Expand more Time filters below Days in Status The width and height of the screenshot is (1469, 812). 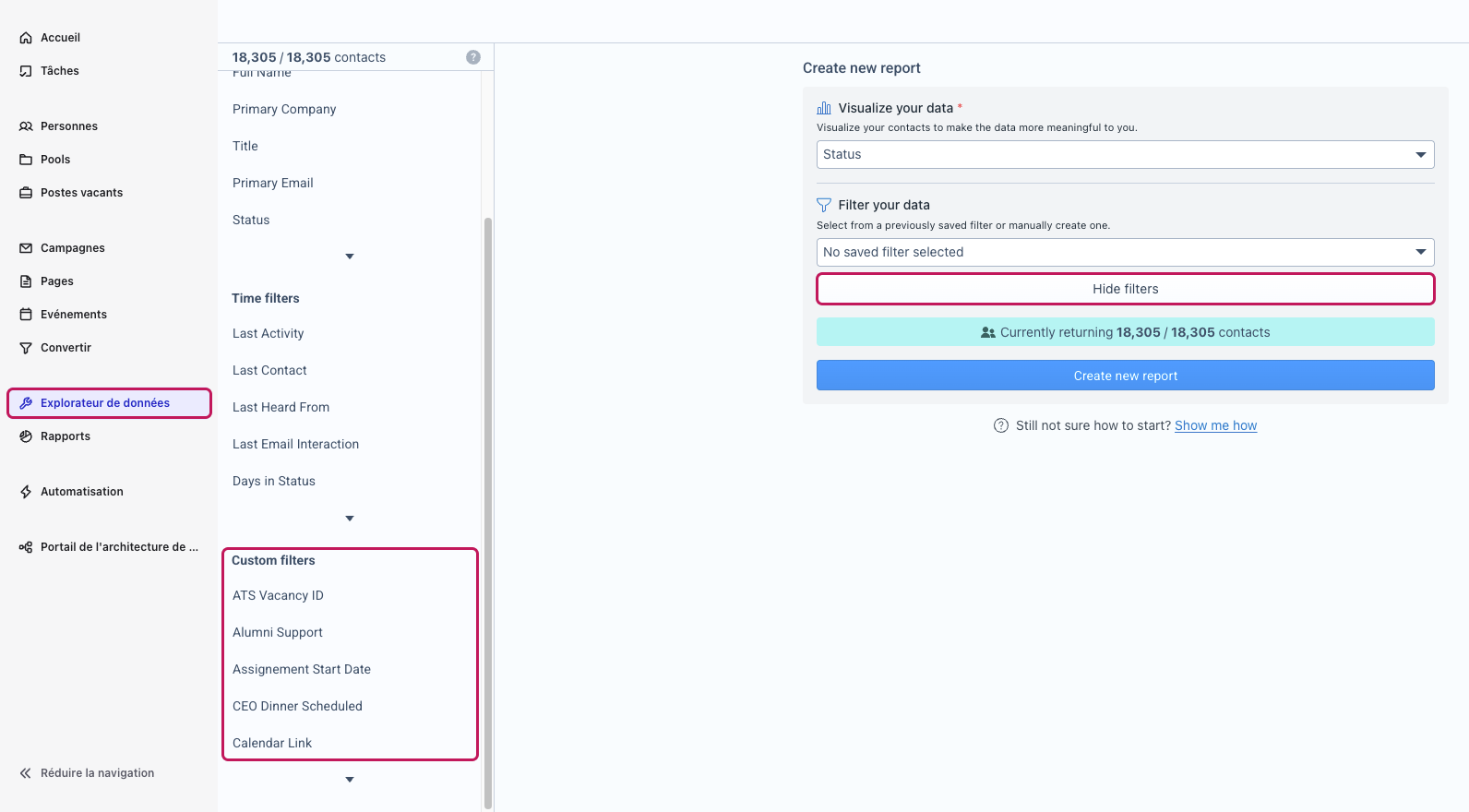(349, 519)
